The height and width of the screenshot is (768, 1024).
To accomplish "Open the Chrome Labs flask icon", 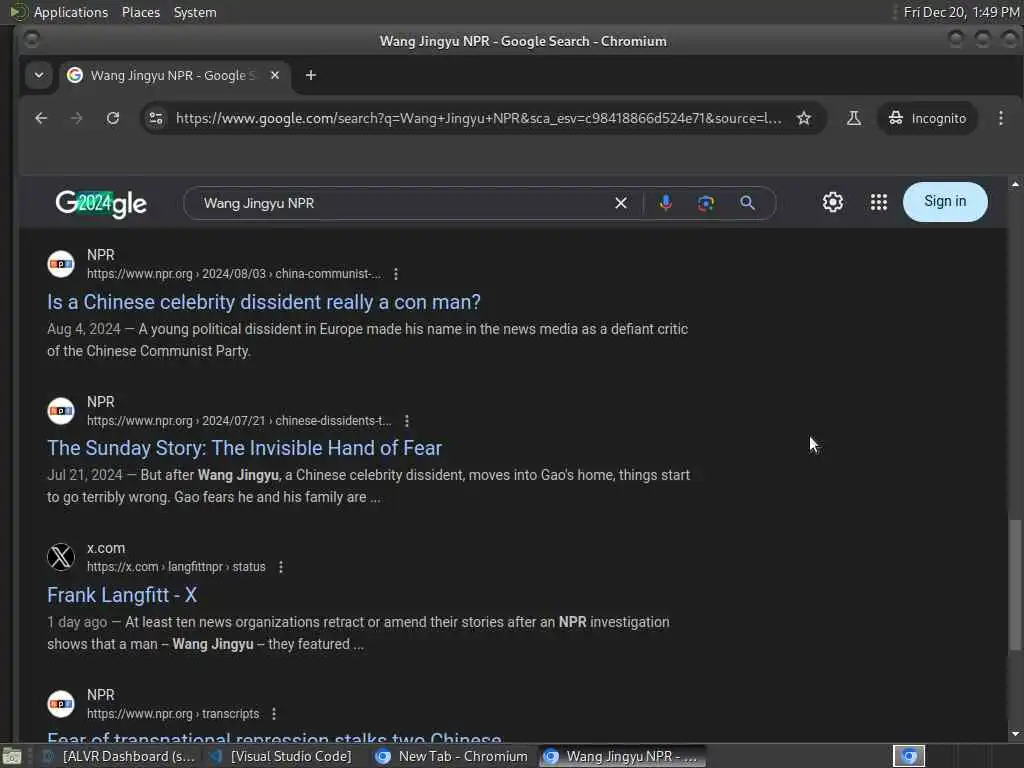I will click(x=854, y=118).
